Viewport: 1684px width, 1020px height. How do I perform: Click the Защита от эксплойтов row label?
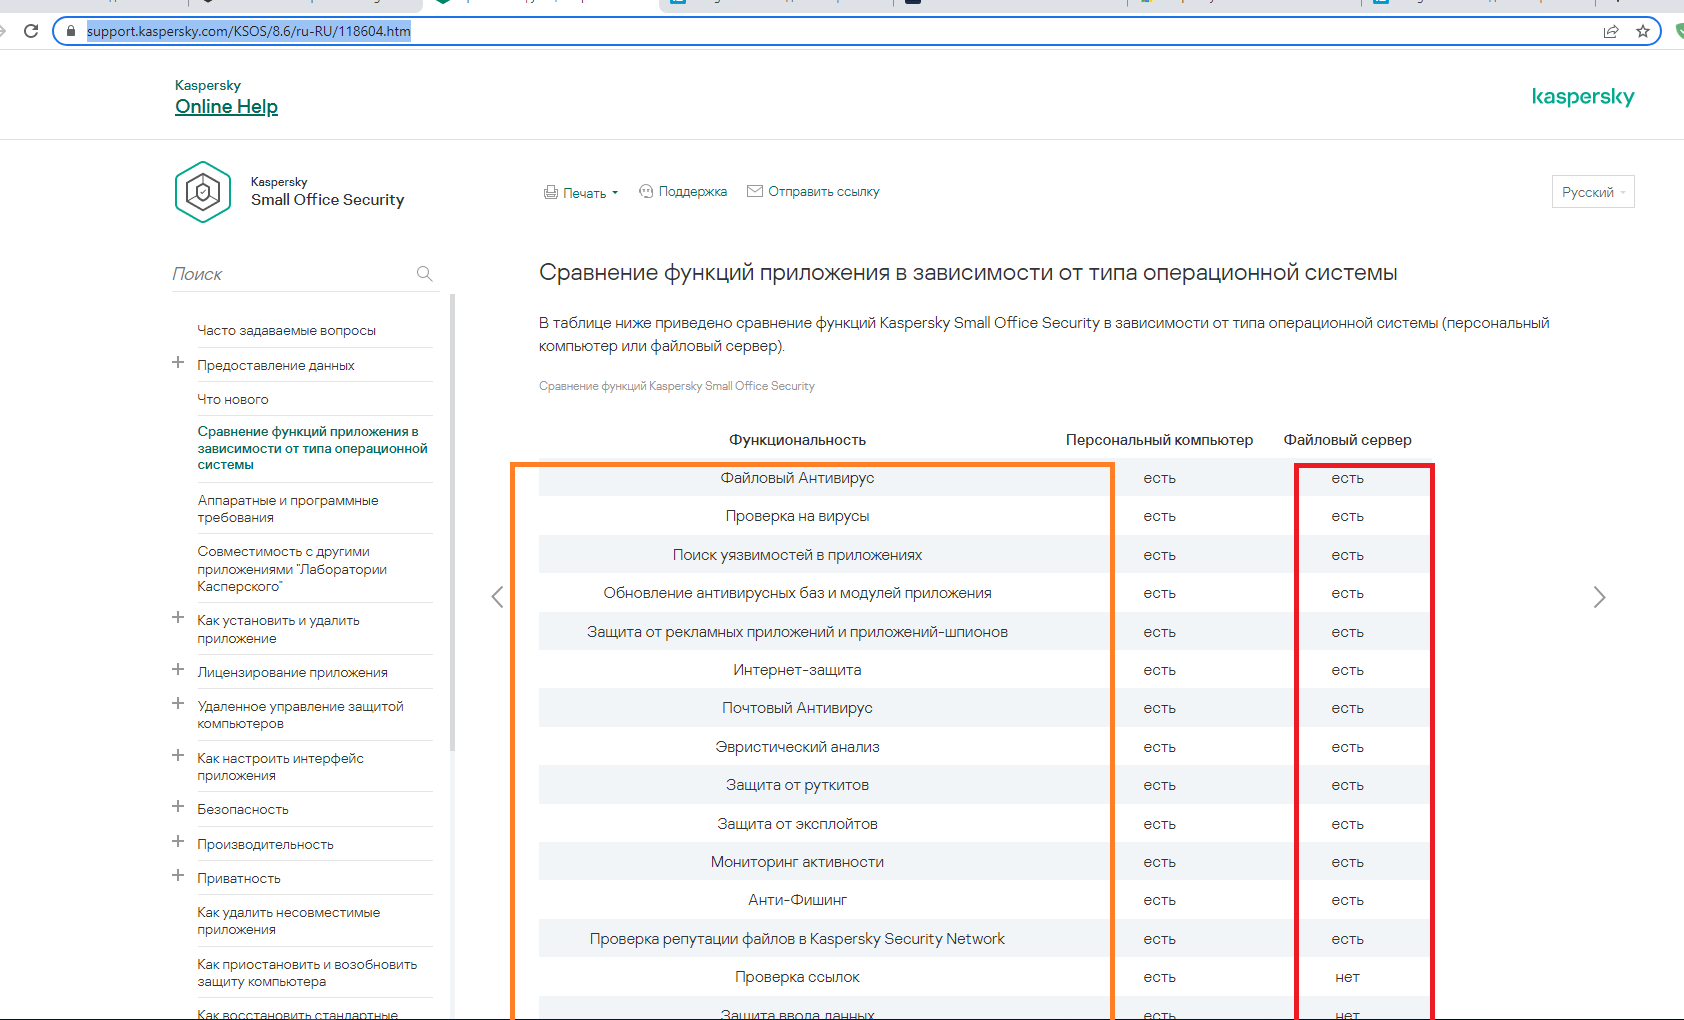[797, 824]
